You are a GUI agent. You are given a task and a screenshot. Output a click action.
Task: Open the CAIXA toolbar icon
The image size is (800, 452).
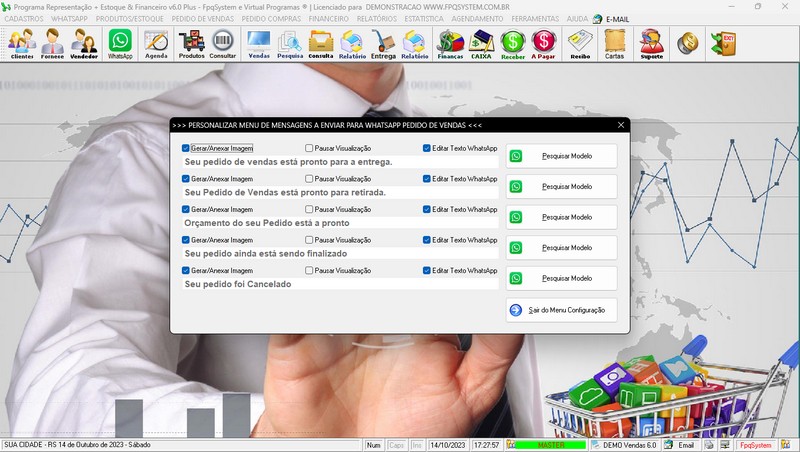pyautogui.click(x=481, y=44)
